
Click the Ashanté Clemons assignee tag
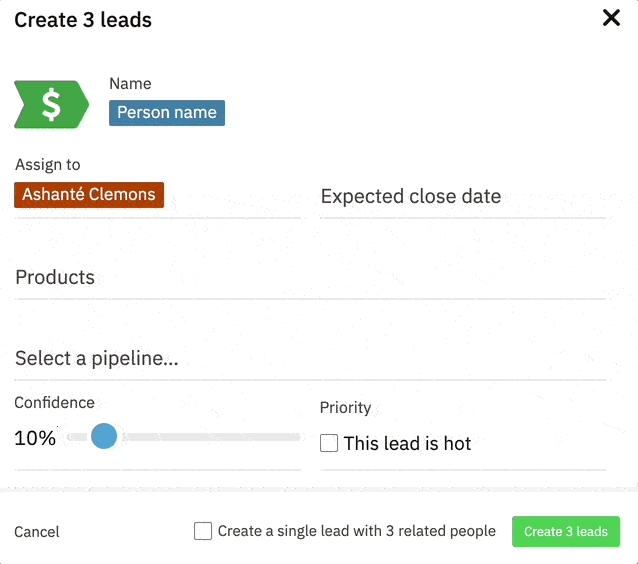click(x=89, y=194)
